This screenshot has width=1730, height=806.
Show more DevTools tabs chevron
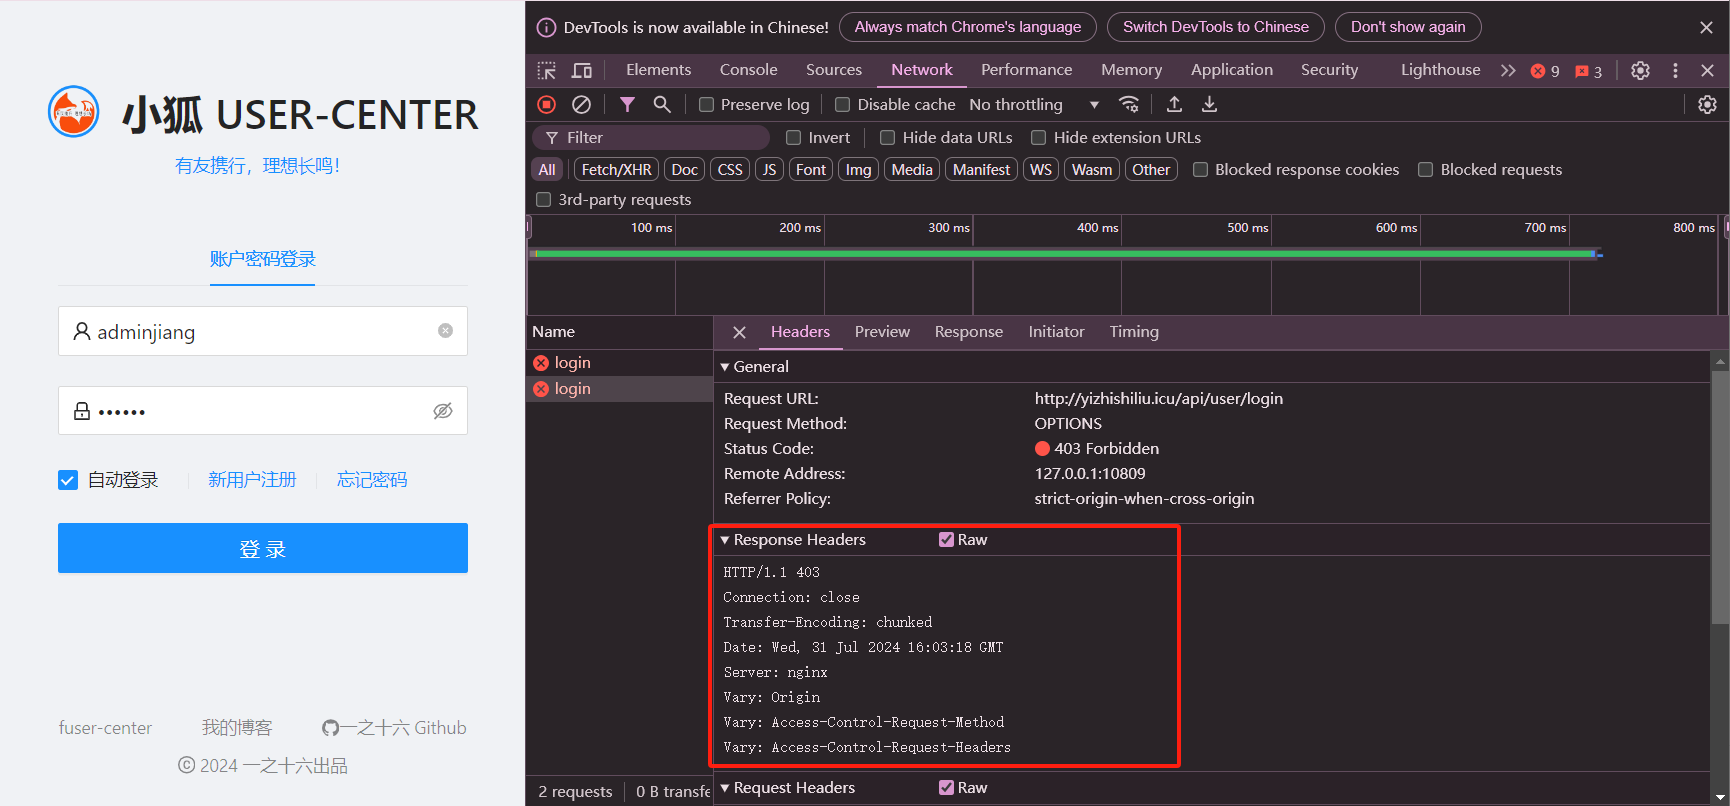pyautogui.click(x=1508, y=70)
